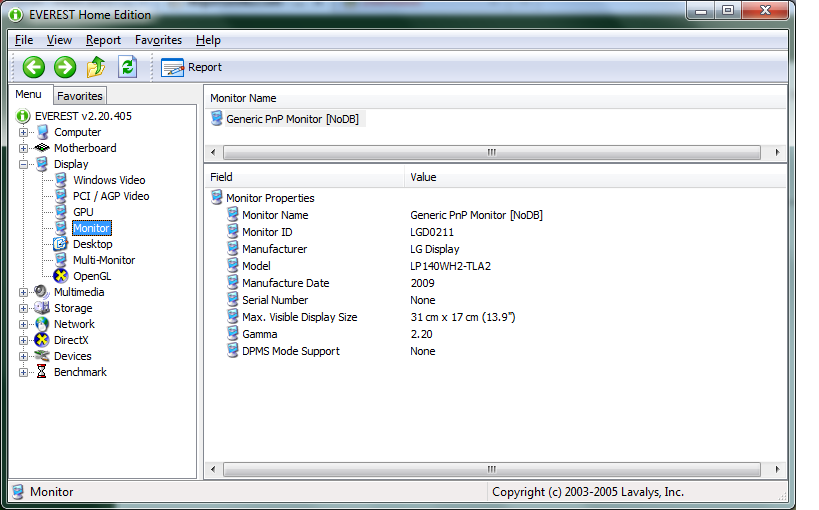Image resolution: width=819 pixels, height=510 pixels.
Task: Click the LP140WH2-TLA2 model value
Action: pyautogui.click(x=450, y=266)
